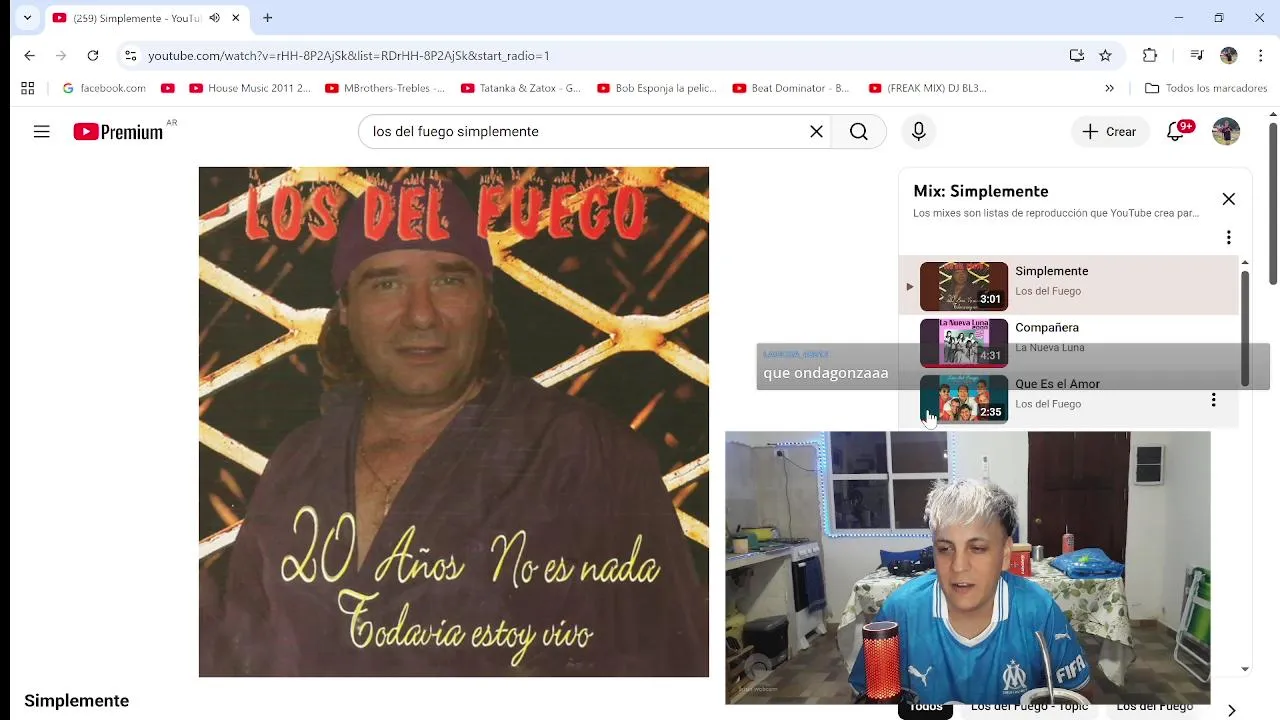Viewport: 1280px width, 720px height.
Task: Open Chrome tab search dropdown
Action: (27, 18)
